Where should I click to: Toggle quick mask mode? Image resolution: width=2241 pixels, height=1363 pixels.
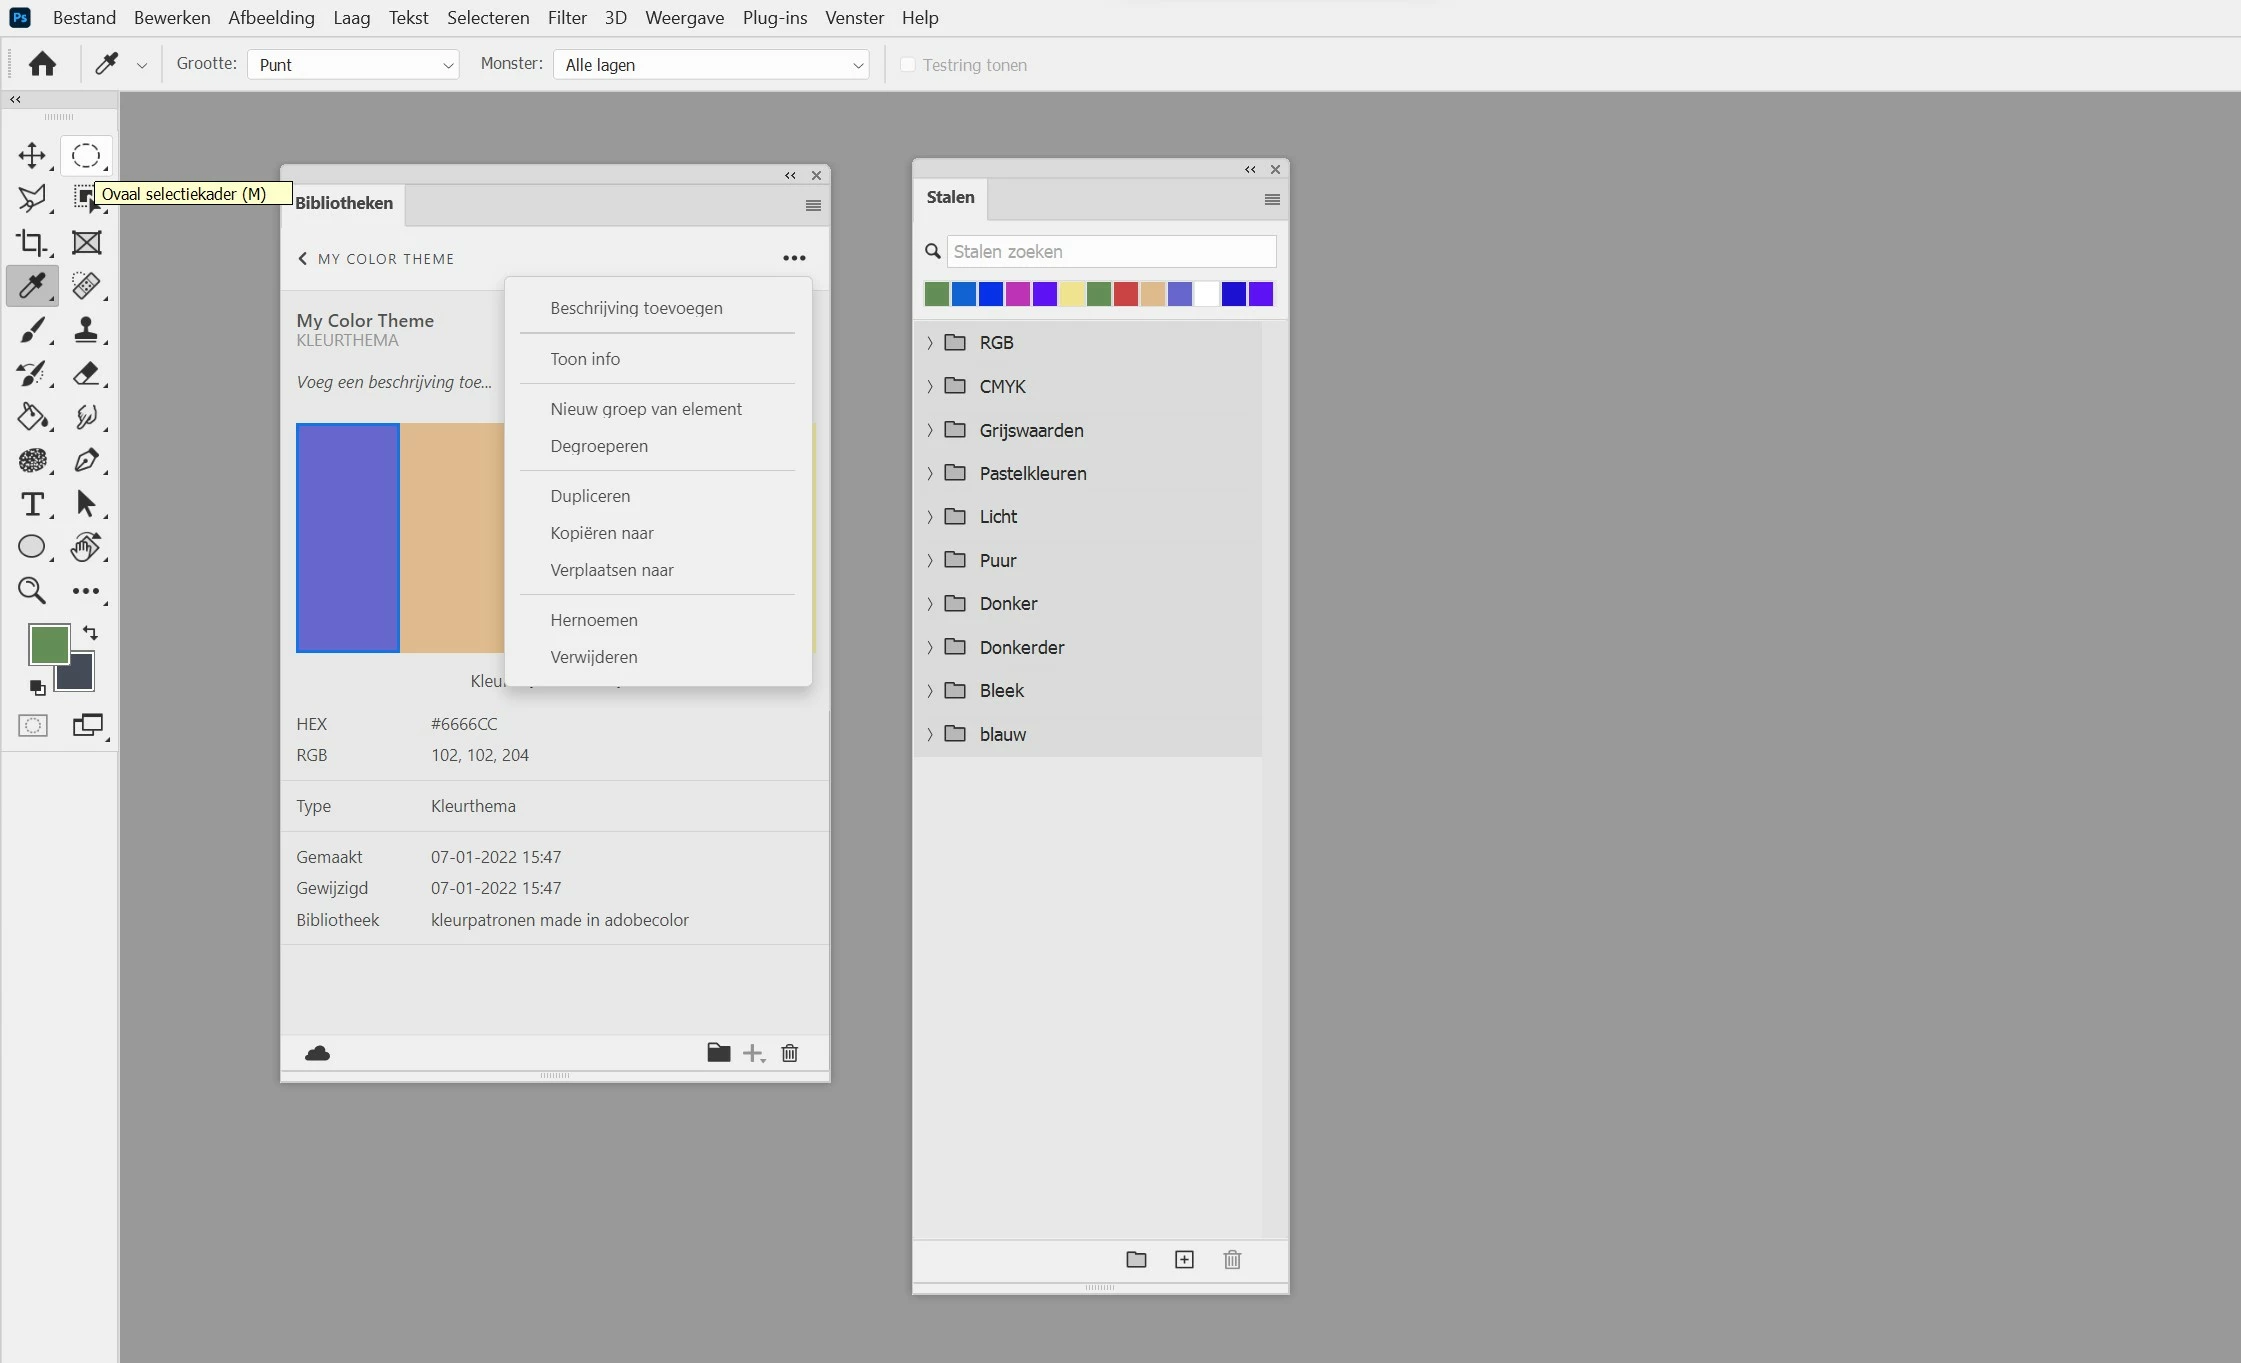pos(32,725)
